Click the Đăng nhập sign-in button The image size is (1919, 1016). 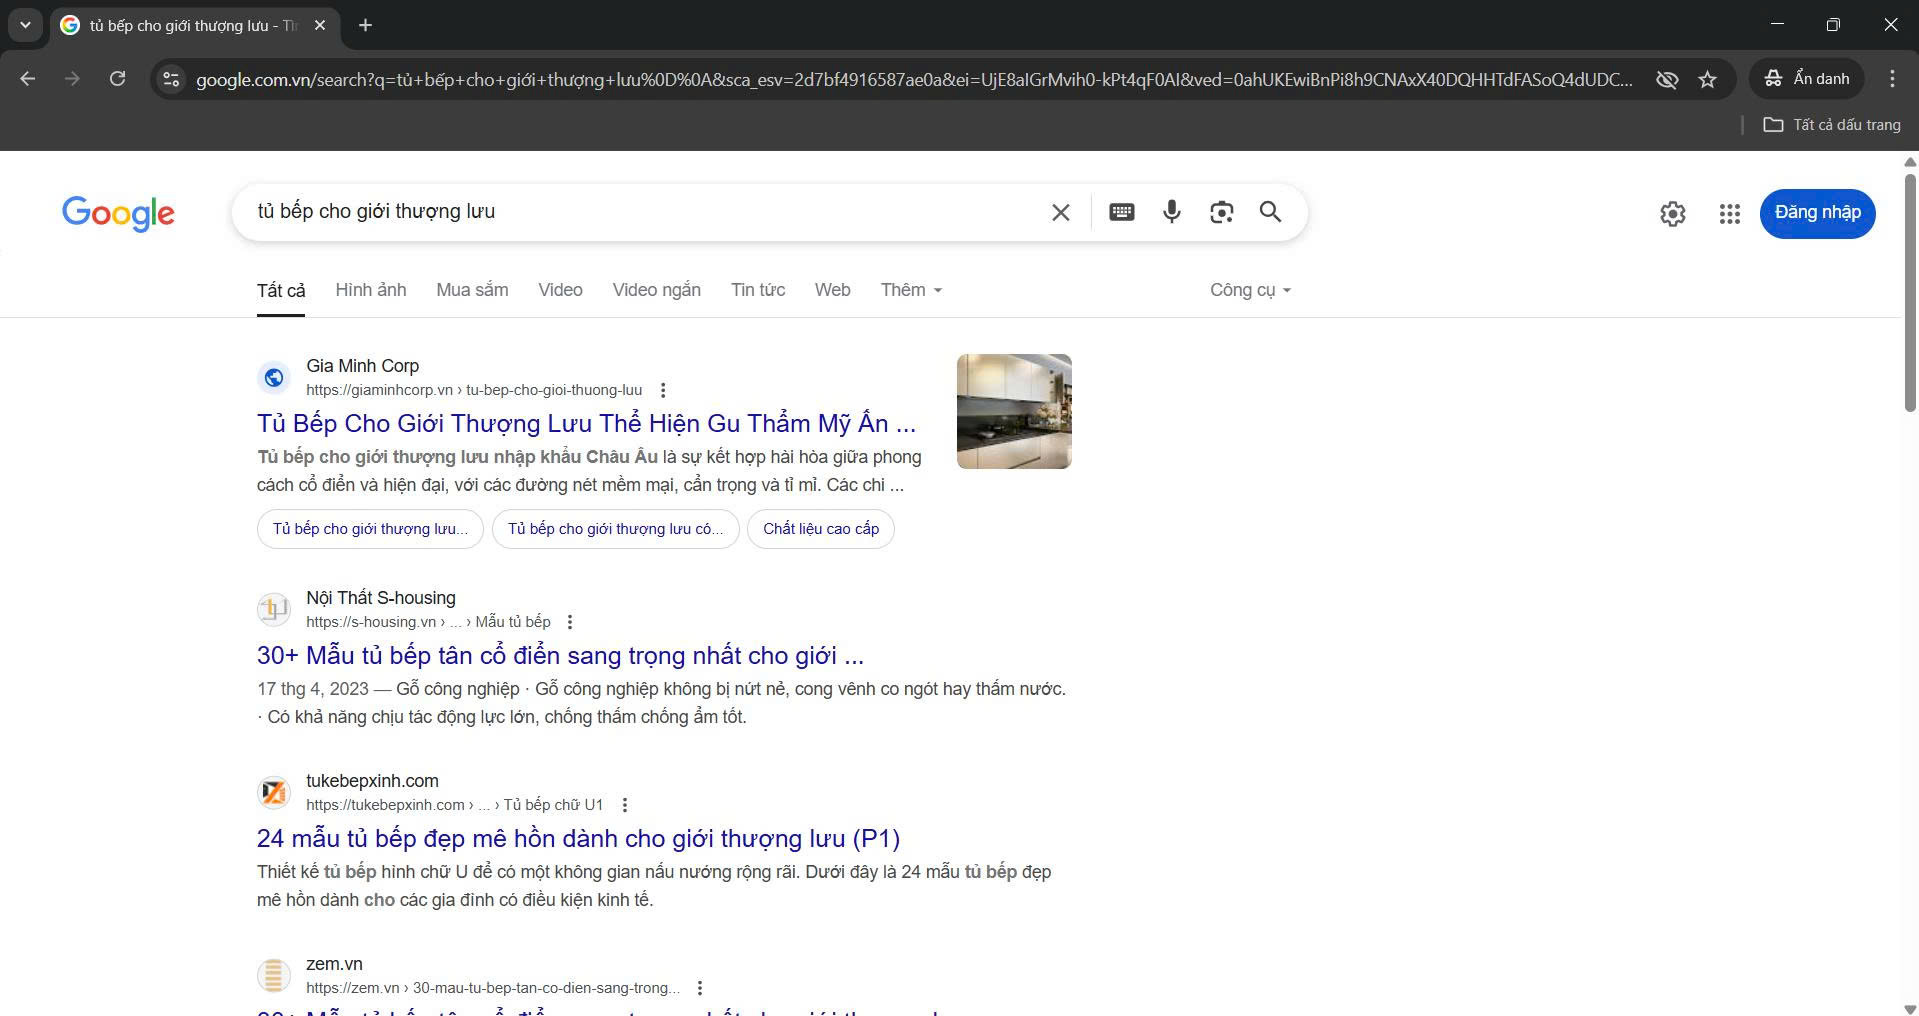[x=1817, y=213]
